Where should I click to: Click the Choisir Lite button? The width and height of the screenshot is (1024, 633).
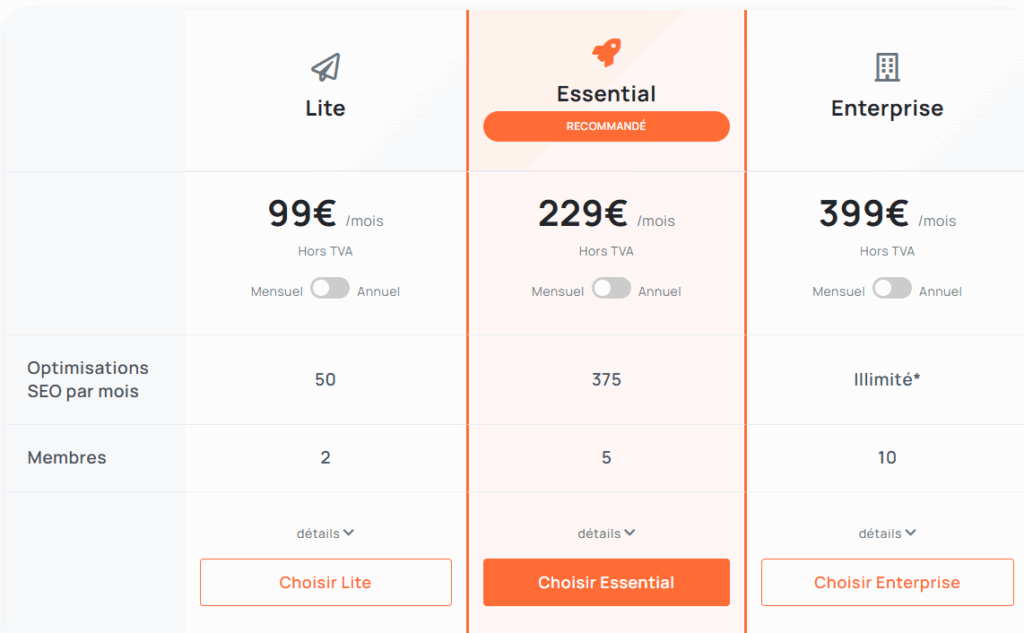[325, 582]
